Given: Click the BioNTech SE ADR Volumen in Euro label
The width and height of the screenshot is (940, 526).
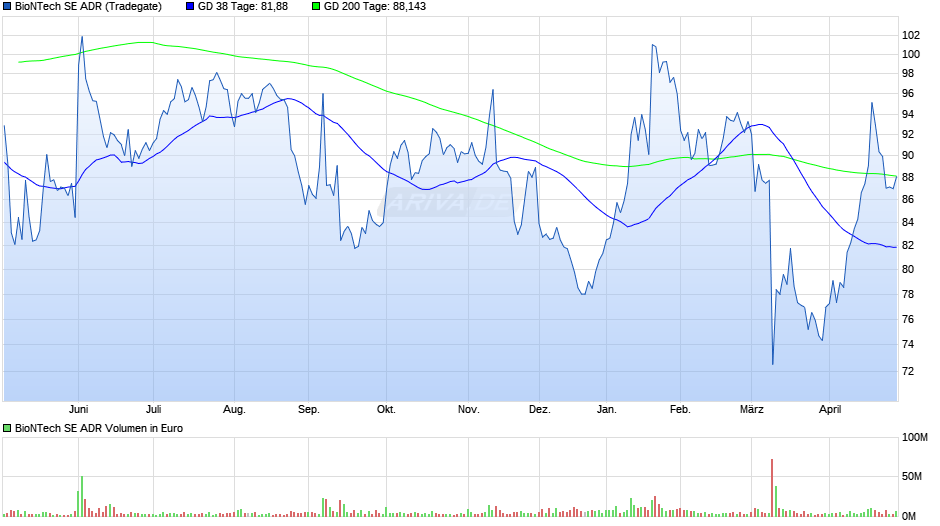Looking at the screenshot, I should 99,428.
